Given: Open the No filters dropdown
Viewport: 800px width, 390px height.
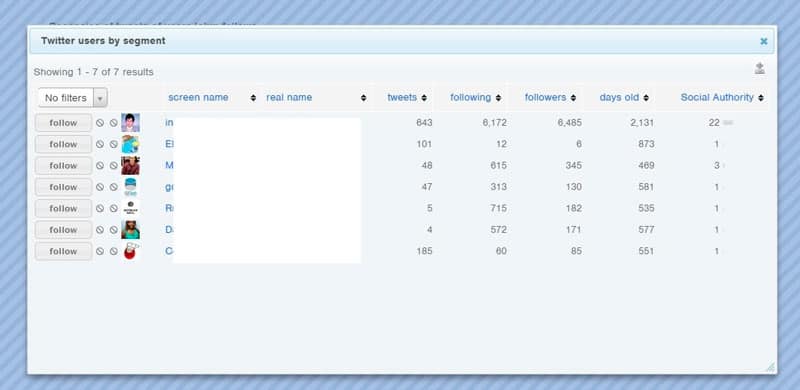Looking at the screenshot, I should 72,98.
